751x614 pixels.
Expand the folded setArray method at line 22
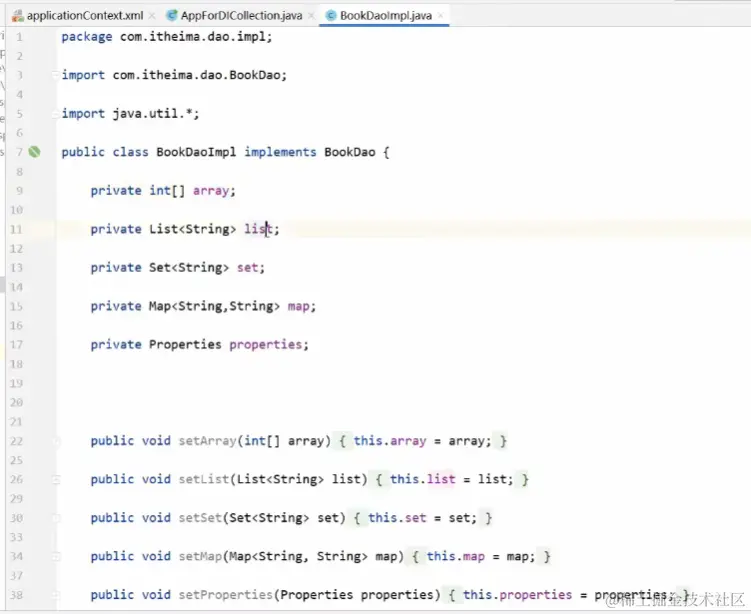(56, 441)
